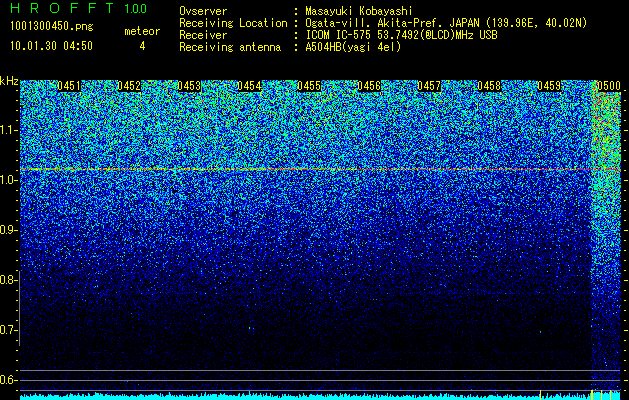Click the A504HB(yagi 4el) antenna text

353,47
